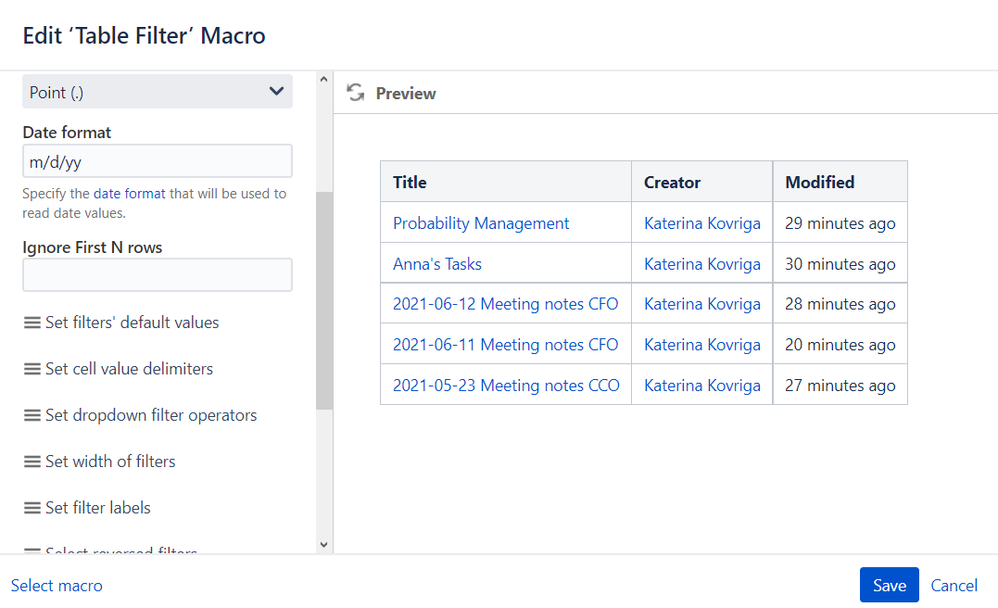998x608 pixels.
Task: Open the date format help link
Action: [130, 194]
